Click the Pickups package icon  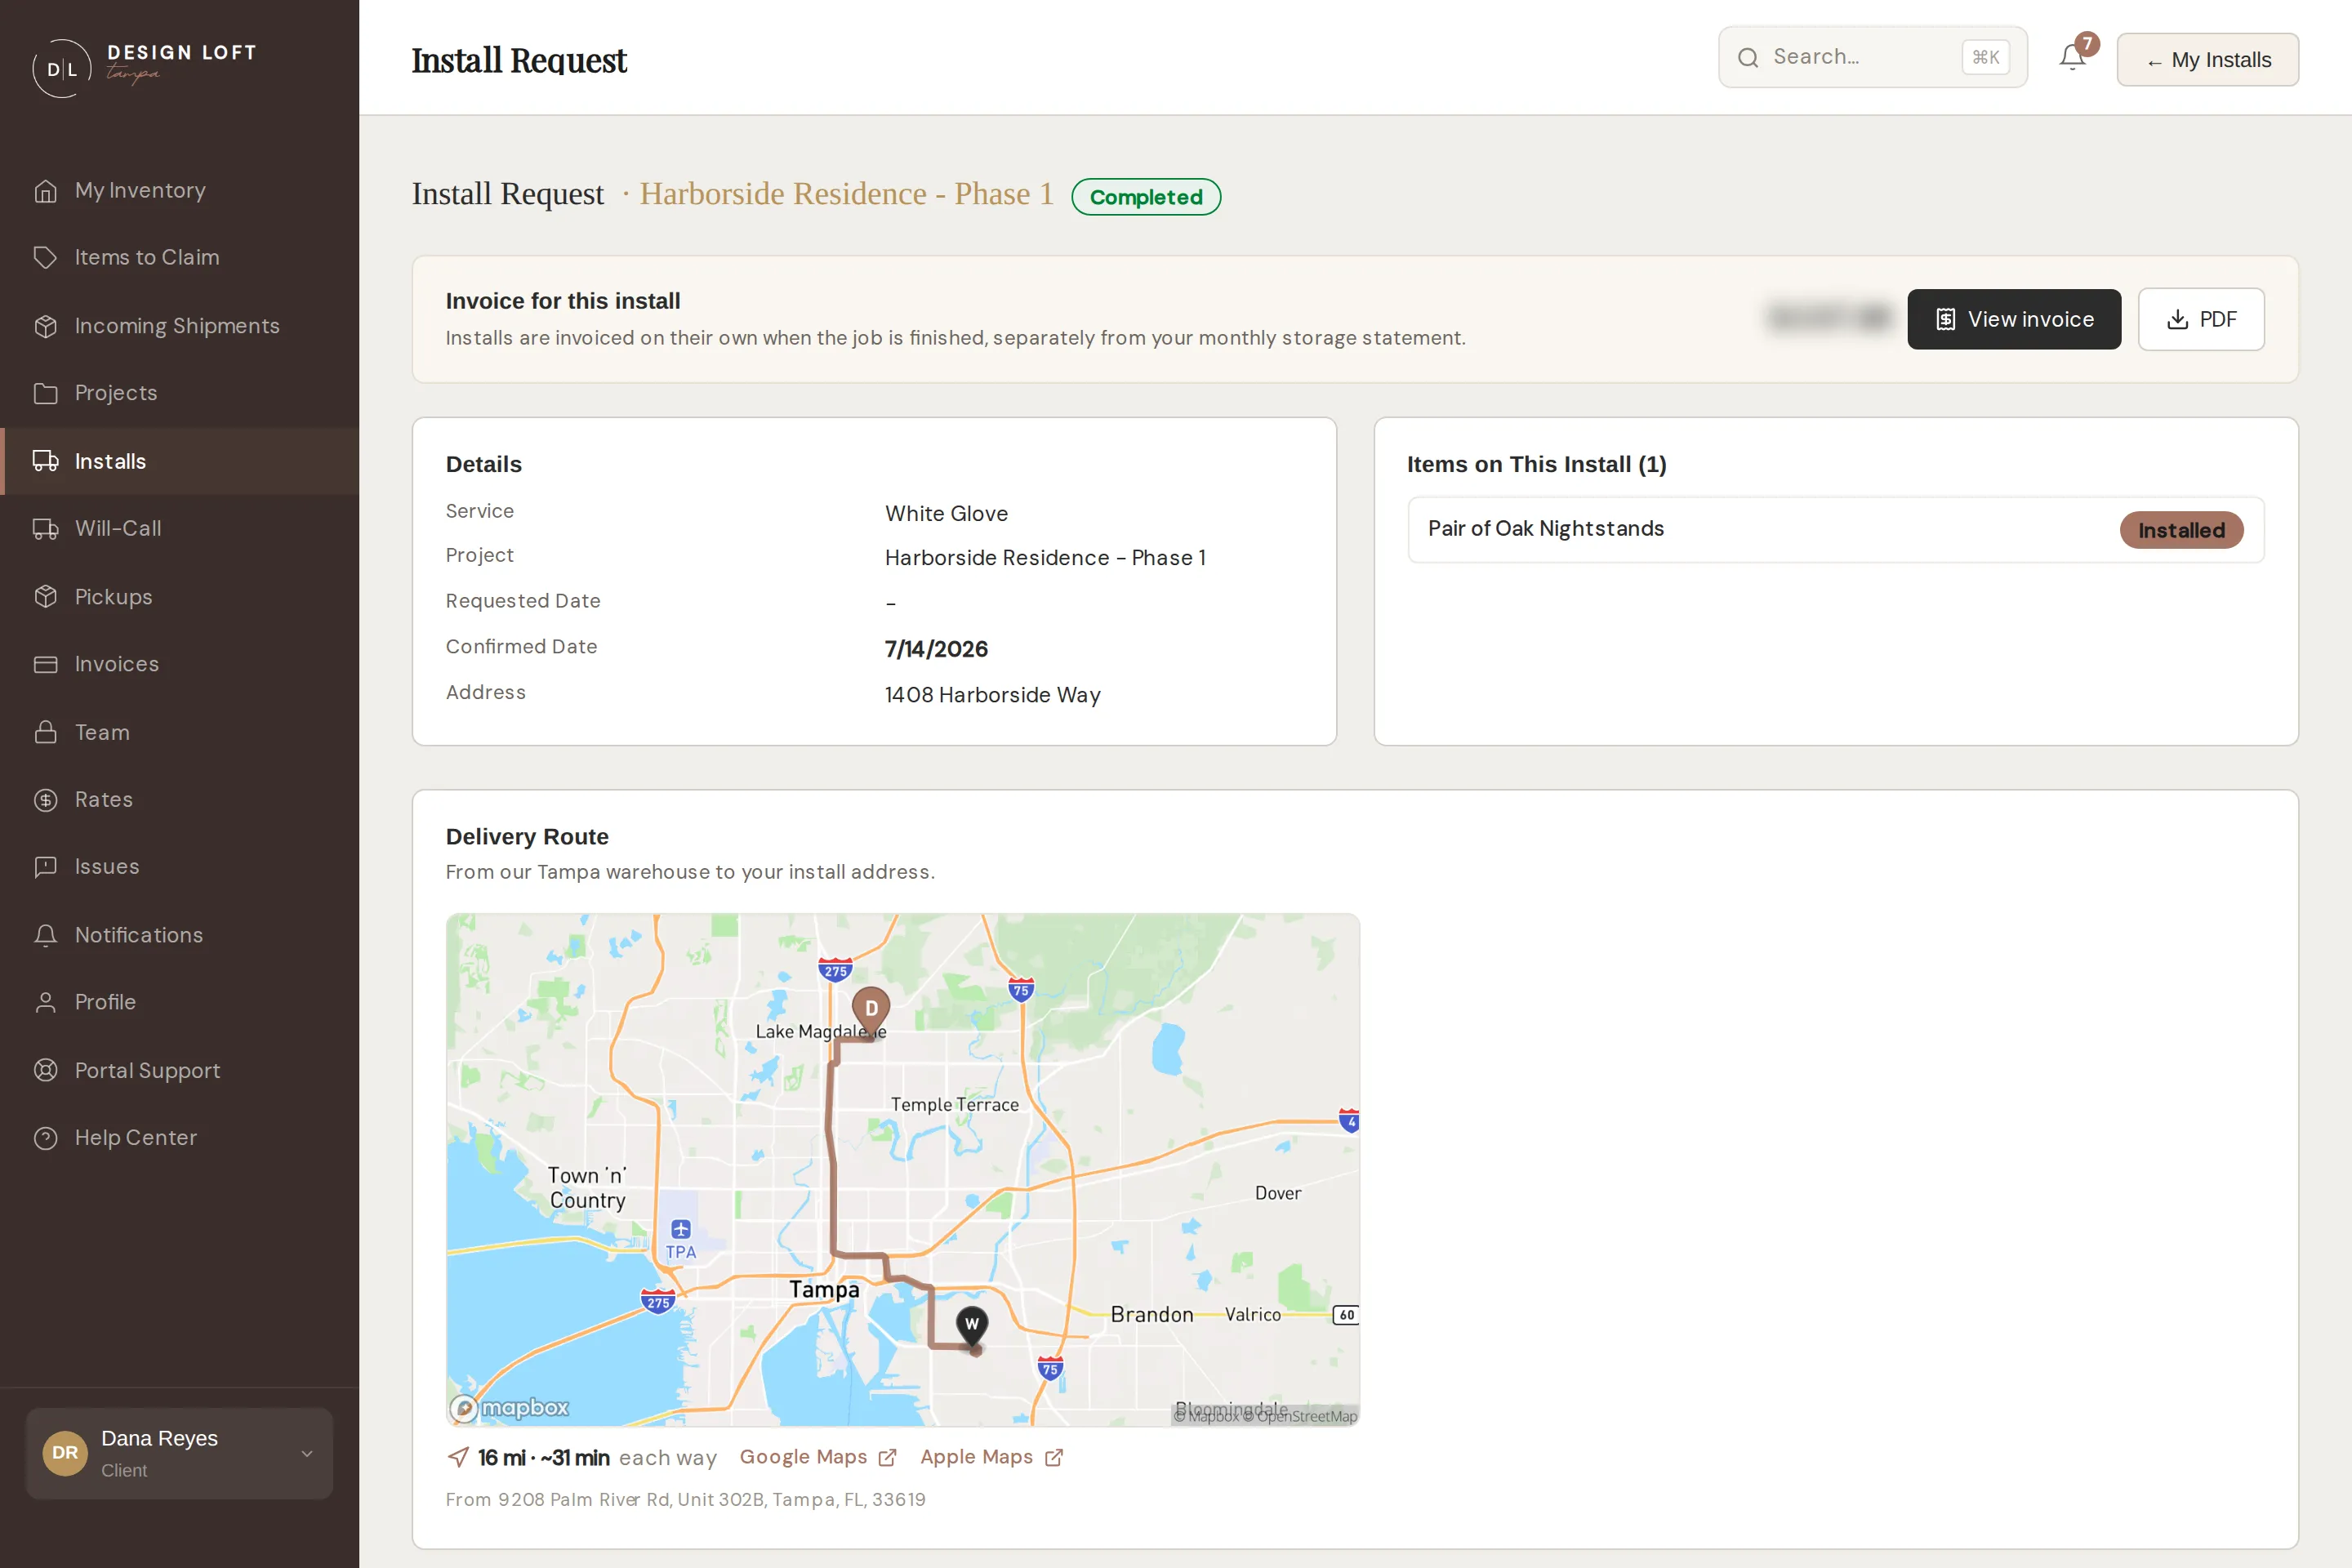click(46, 596)
